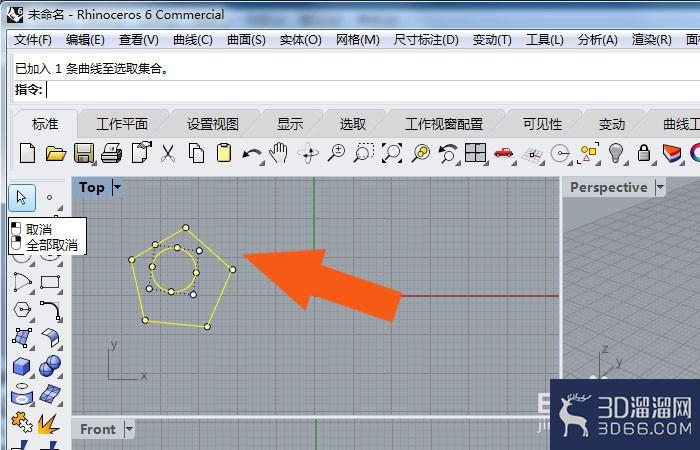Switch to the 设置视图 toolbar tab

point(212,124)
